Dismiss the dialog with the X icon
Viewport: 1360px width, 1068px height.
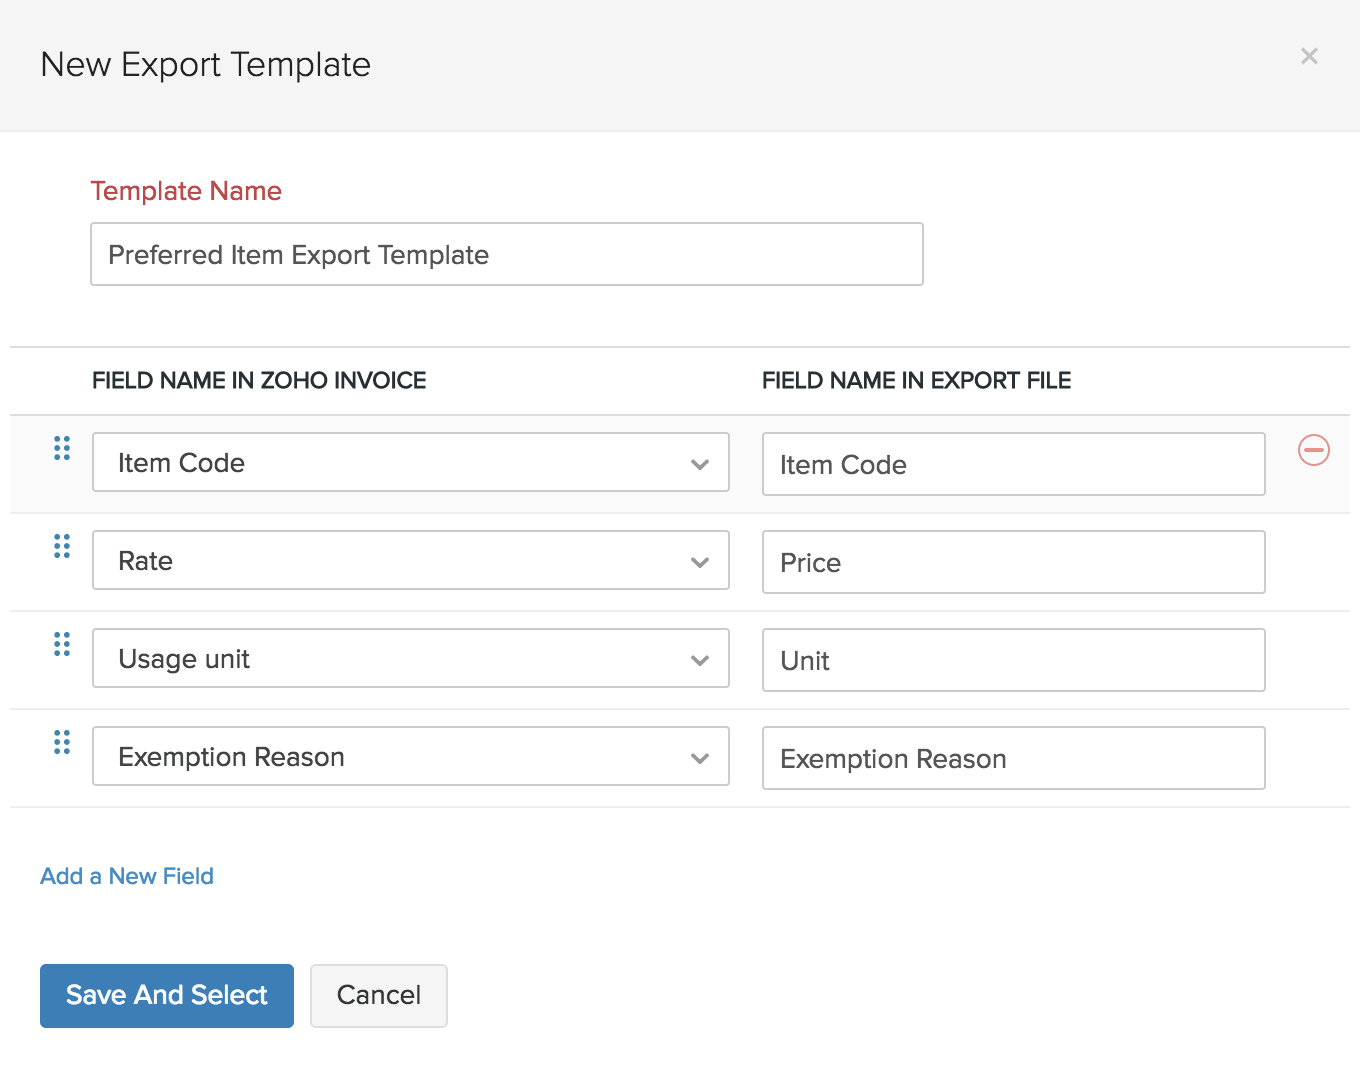pyautogui.click(x=1309, y=56)
